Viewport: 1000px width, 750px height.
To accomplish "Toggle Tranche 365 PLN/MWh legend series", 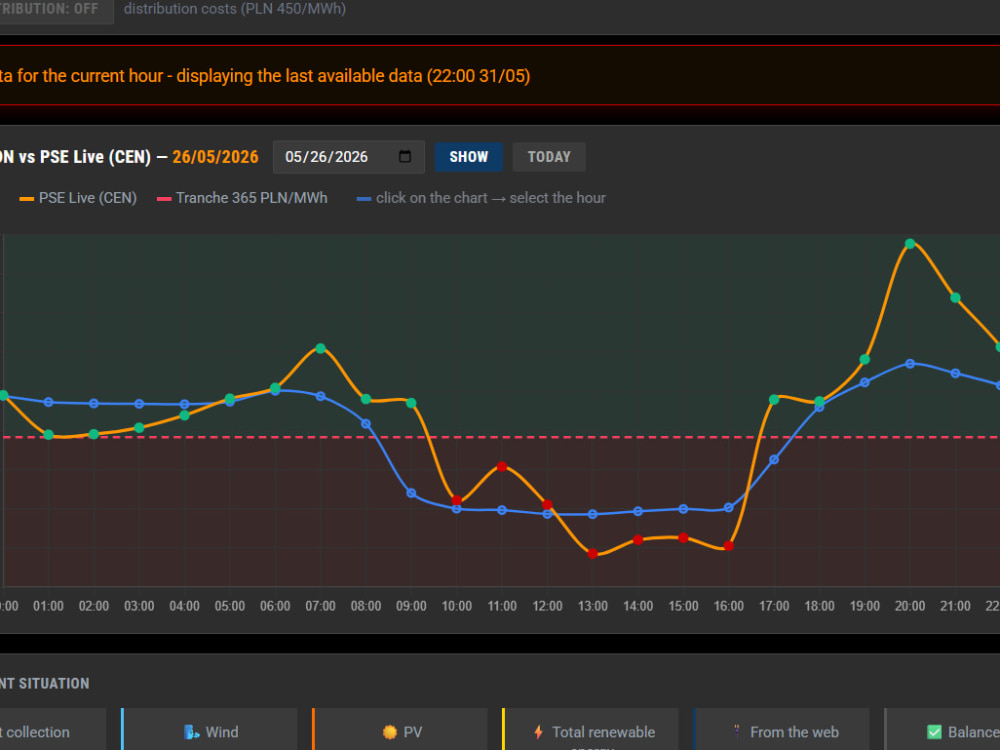I will pos(242,198).
